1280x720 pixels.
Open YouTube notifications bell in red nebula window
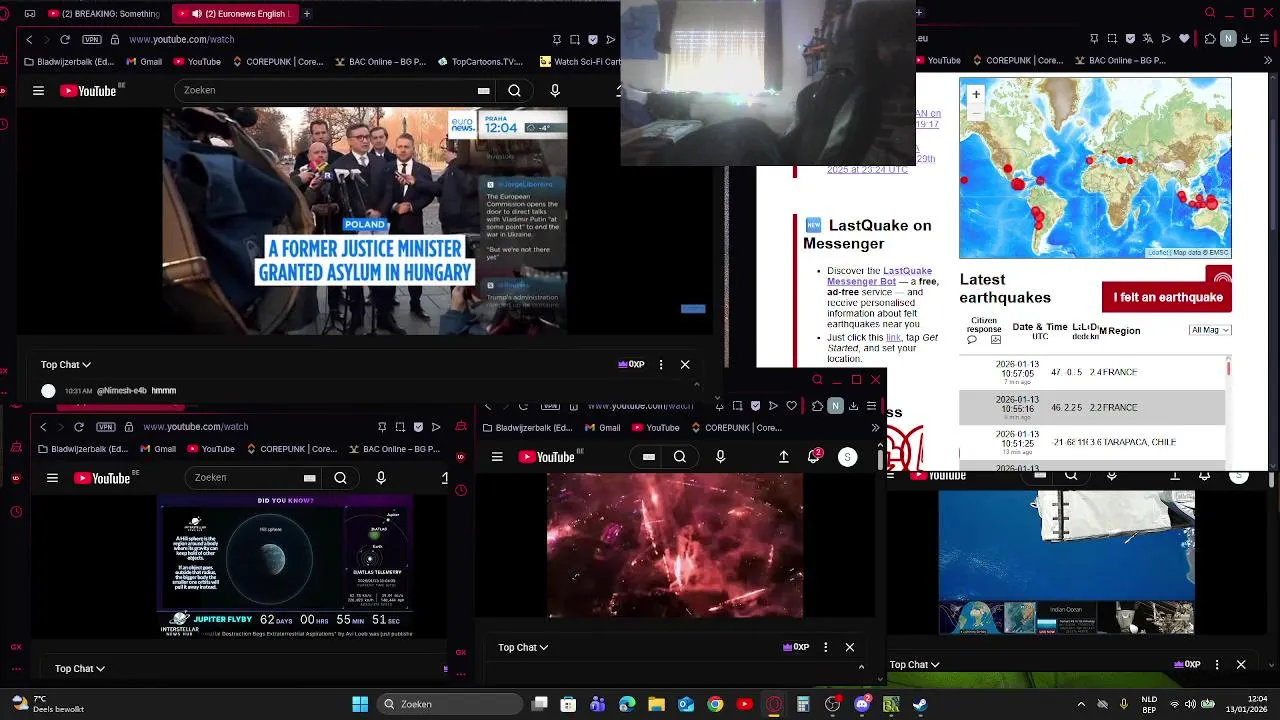click(814, 457)
